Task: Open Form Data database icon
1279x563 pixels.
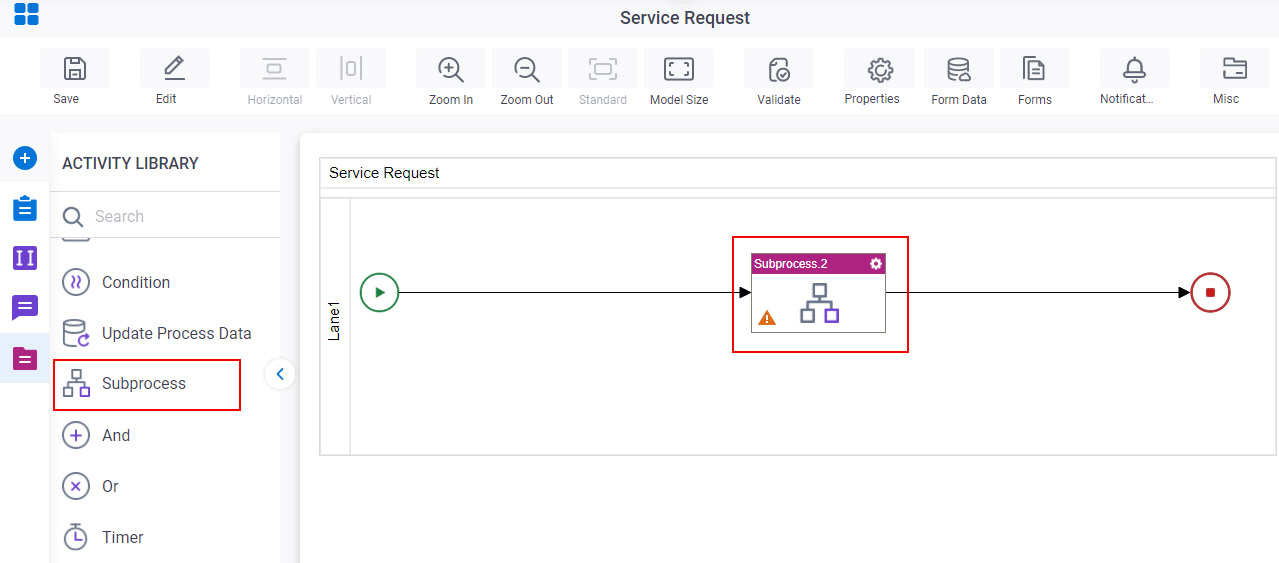Action: [959, 69]
